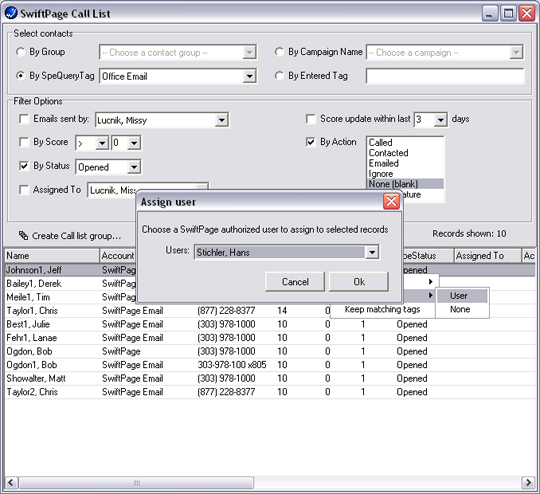
Task: Select the Showalter, Matt row
Action: click(270, 378)
